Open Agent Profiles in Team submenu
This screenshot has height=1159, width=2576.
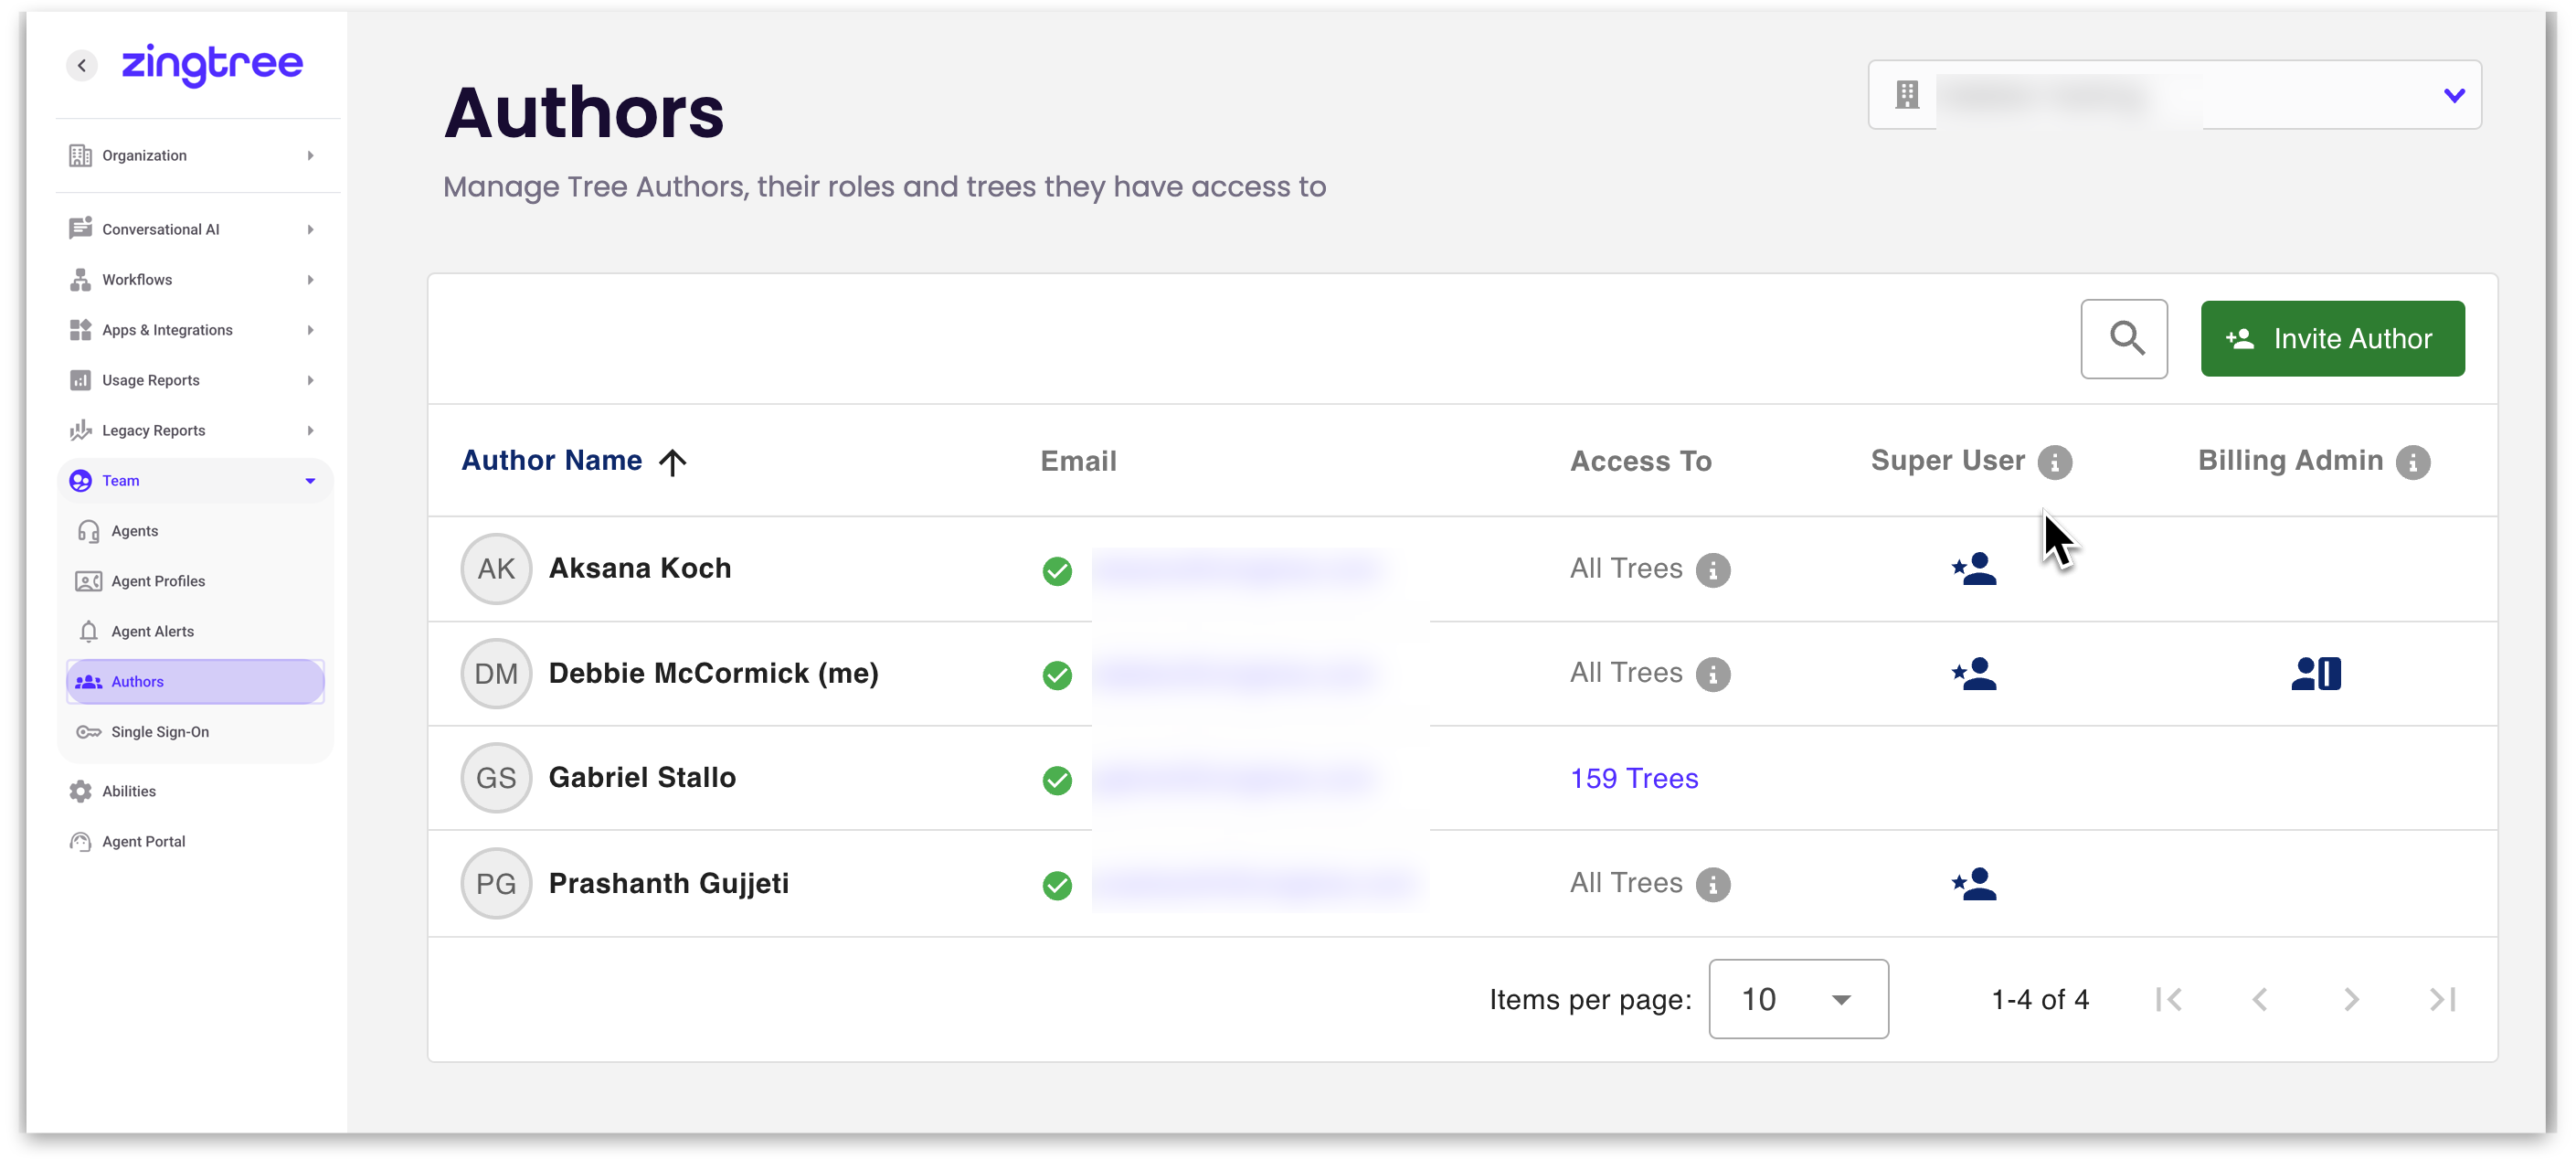(157, 581)
